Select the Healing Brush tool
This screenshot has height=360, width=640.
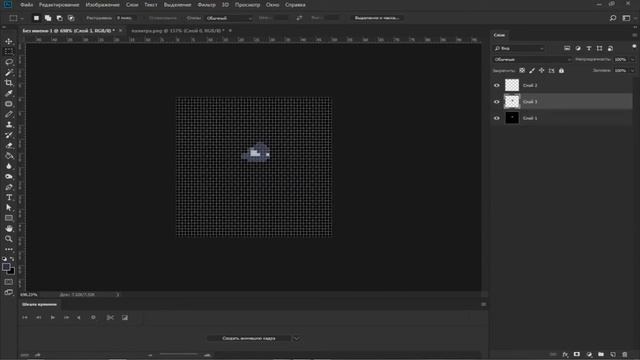pos(9,104)
